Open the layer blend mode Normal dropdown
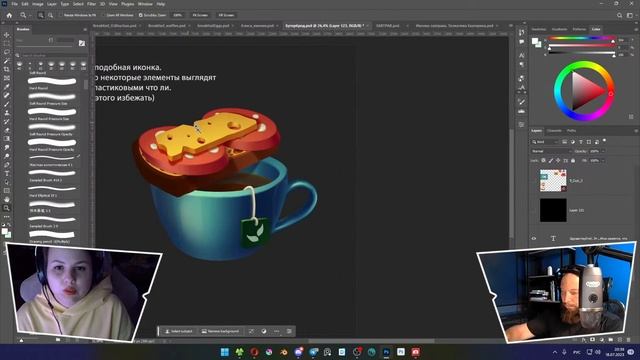The width and height of the screenshot is (640, 360). 551,151
